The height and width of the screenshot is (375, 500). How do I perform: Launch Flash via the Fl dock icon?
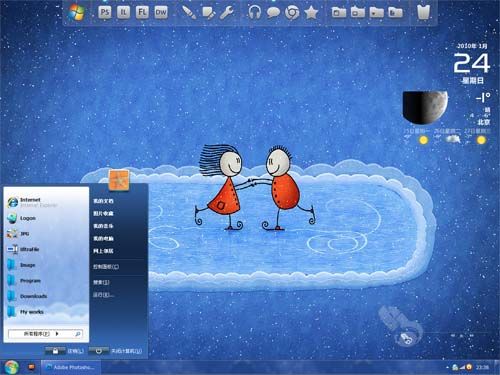click(142, 13)
